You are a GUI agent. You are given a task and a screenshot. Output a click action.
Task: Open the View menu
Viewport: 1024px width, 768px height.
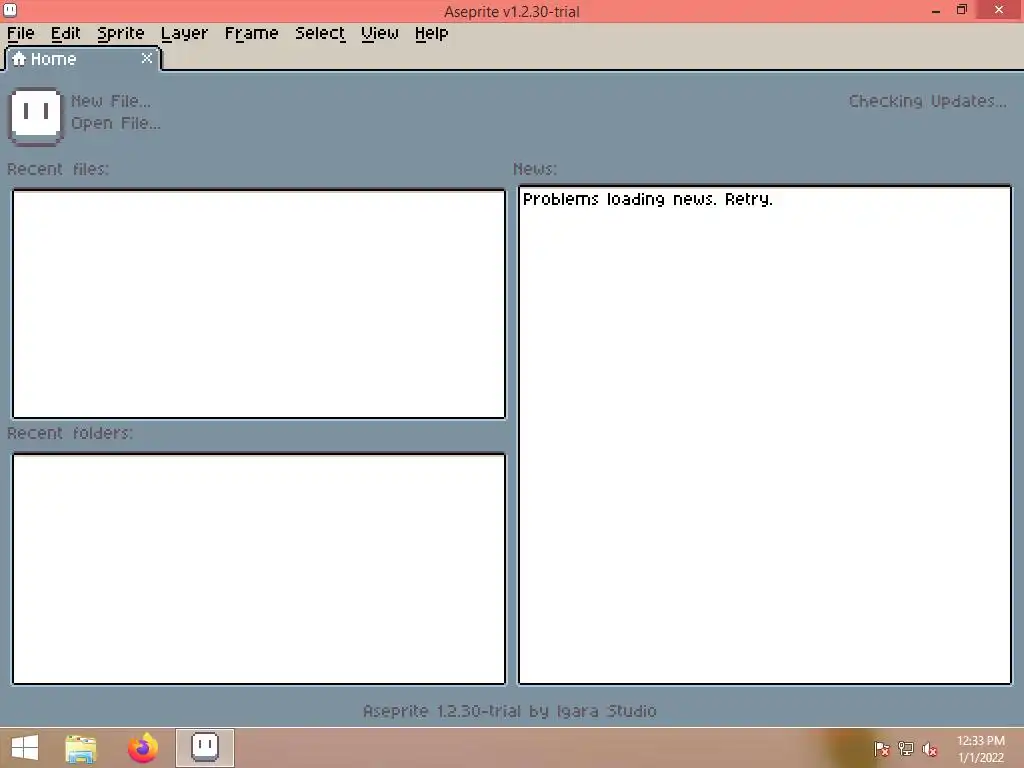tap(379, 33)
